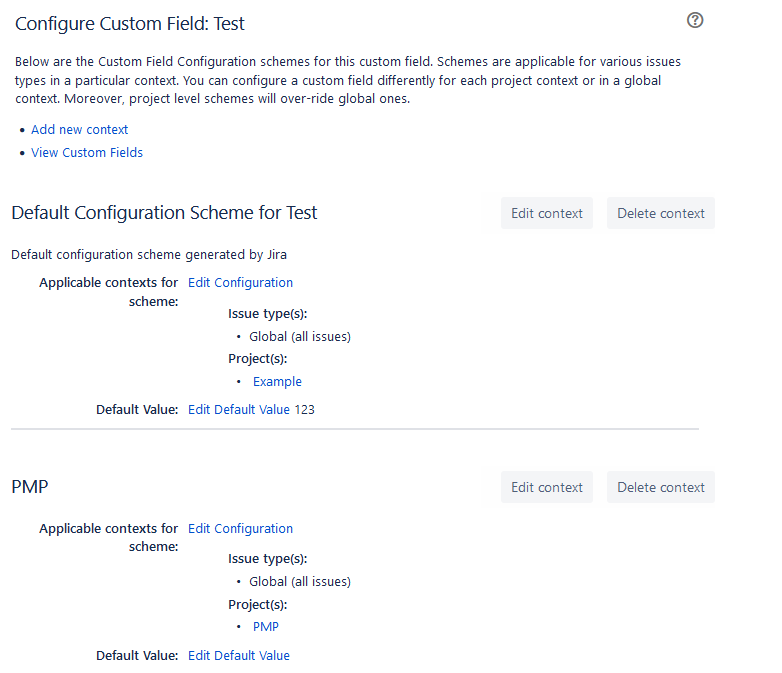The image size is (782, 673).
Task: Select Global (all issues) in the default scheme
Action: click(300, 337)
